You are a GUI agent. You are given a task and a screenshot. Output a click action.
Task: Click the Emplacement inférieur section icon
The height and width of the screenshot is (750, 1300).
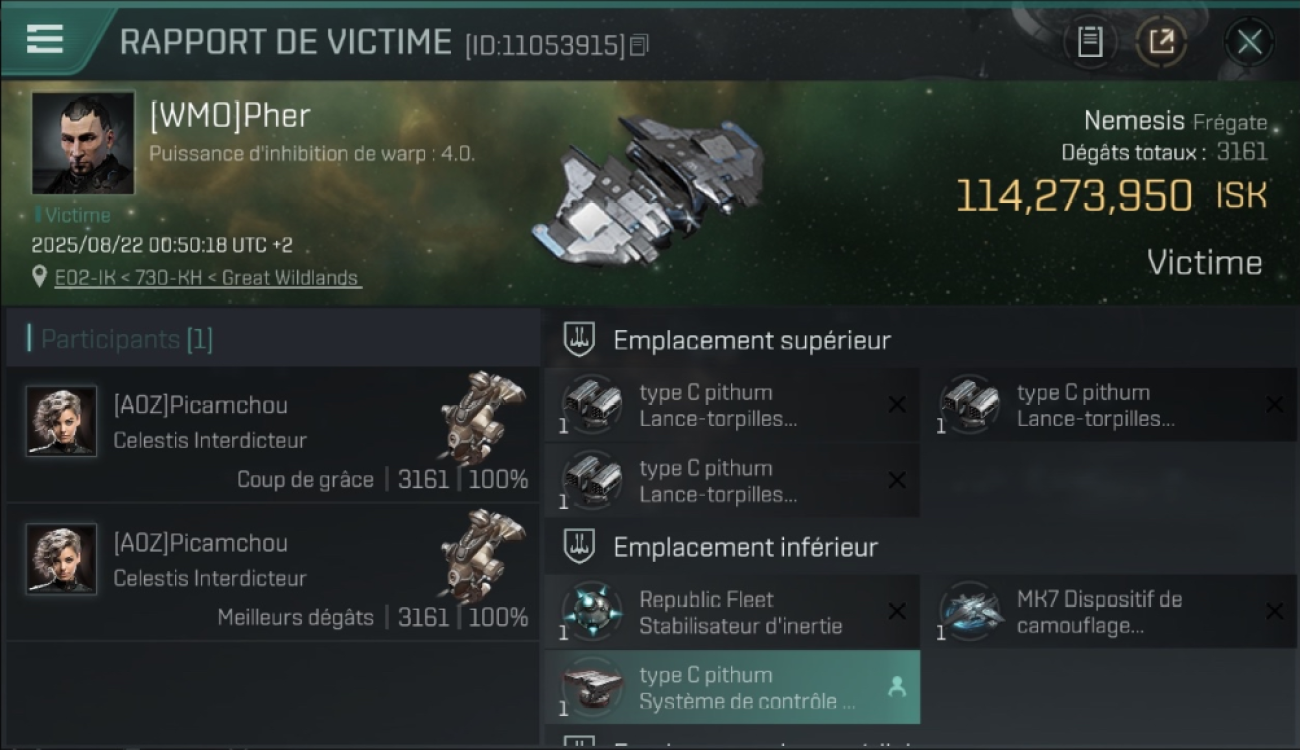pyautogui.click(x=580, y=547)
